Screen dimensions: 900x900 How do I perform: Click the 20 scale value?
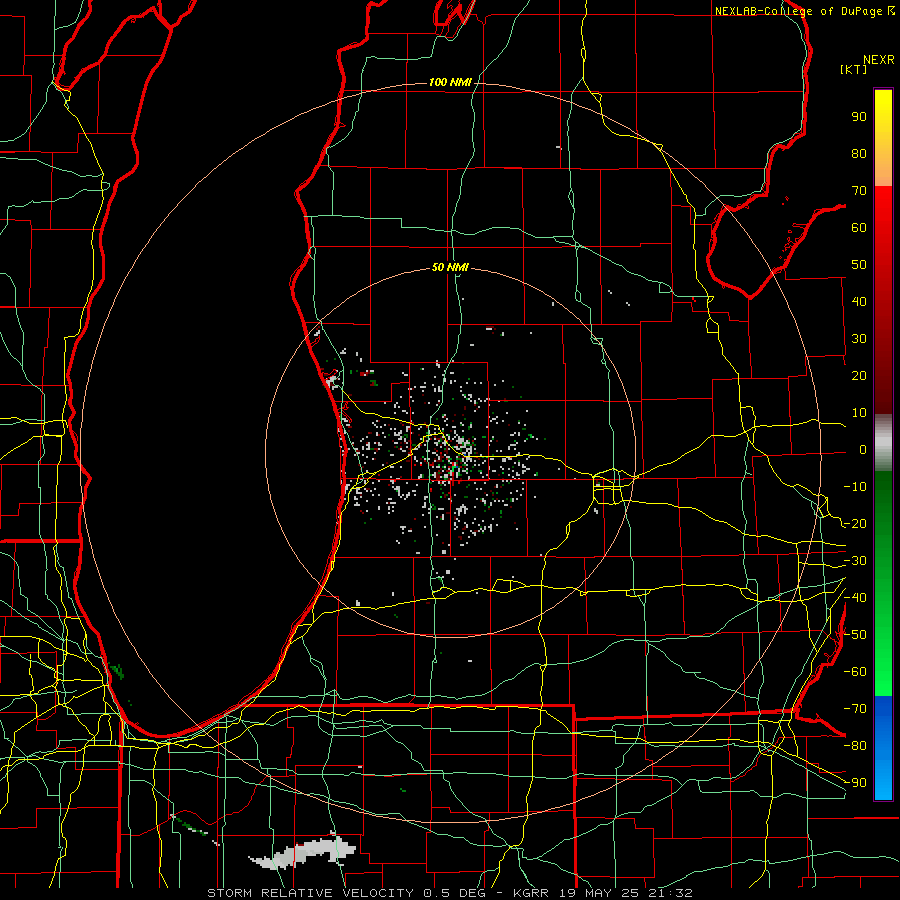859,376
